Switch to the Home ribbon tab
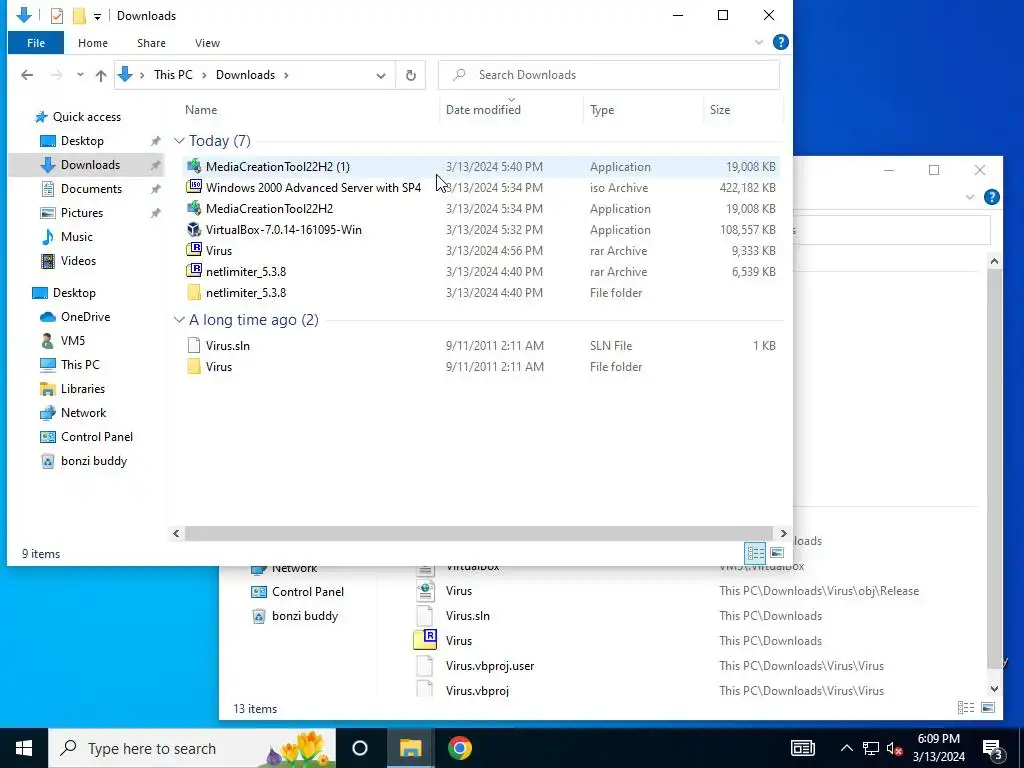The height and width of the screenshot is (768, 1024). pyautogui.click(x=93, y=43)
